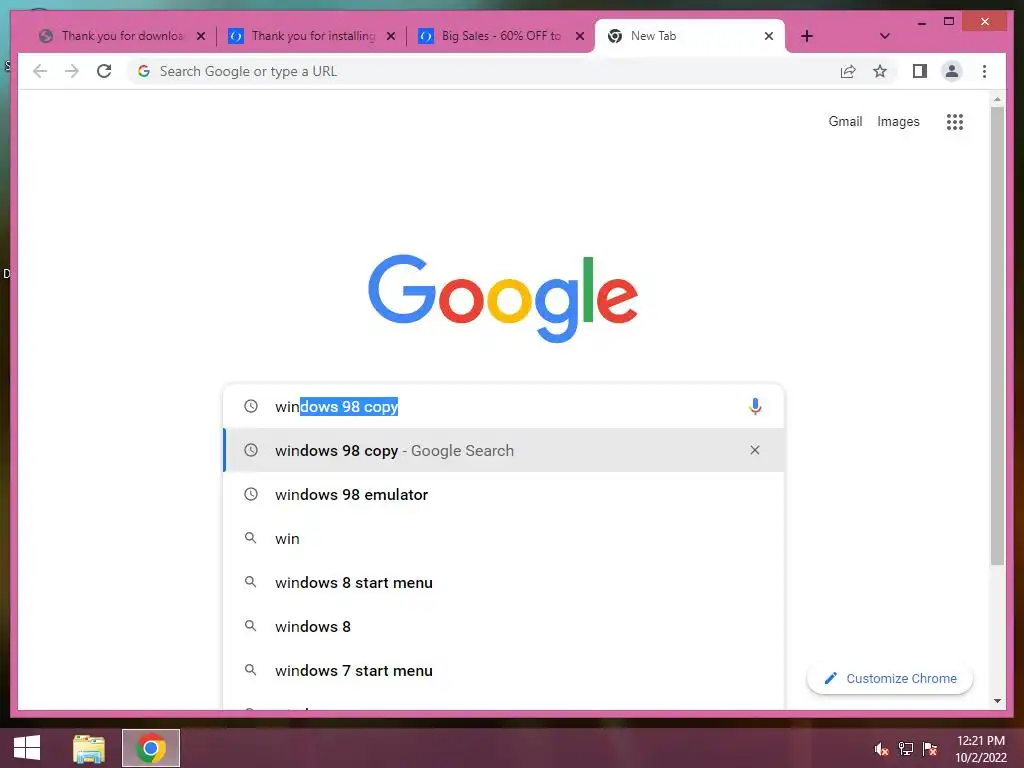Click the page vertical scrollbar thumb
The width and height of the screenshot is (1024, 768).
coord(997,336)
